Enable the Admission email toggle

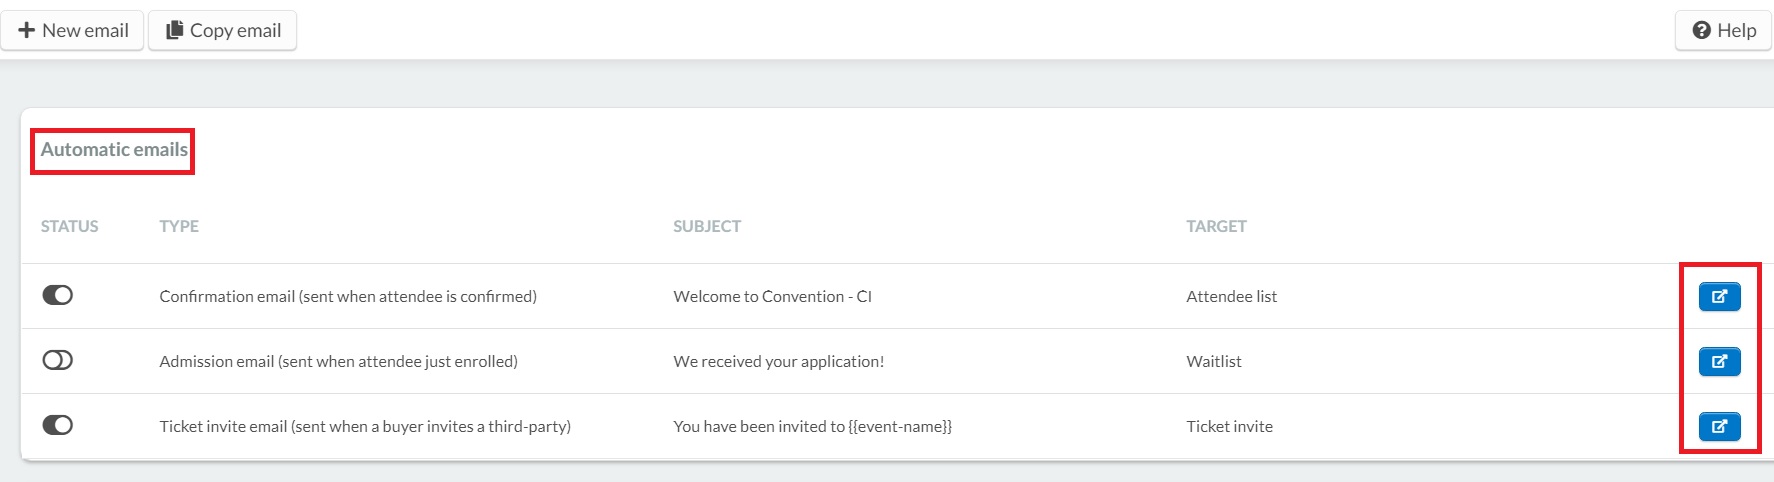58,360
